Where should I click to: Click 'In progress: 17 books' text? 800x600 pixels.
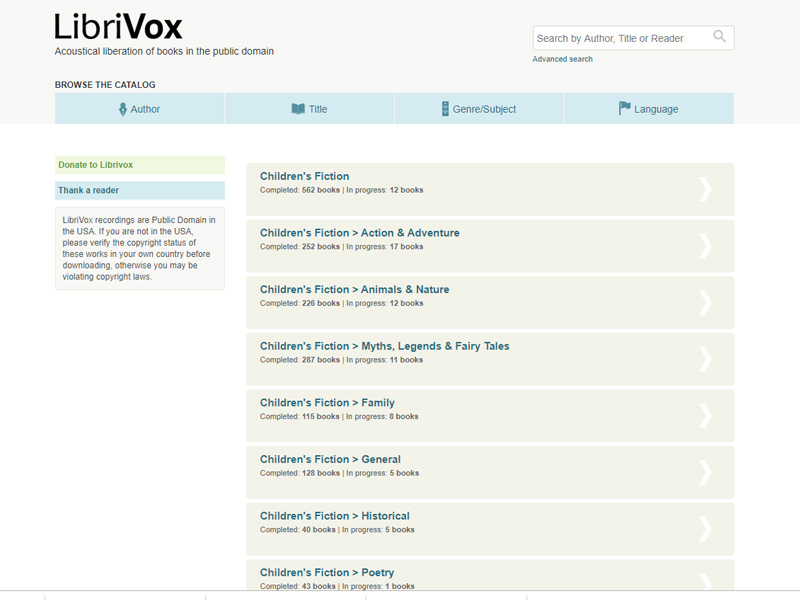tap(385, 246)
